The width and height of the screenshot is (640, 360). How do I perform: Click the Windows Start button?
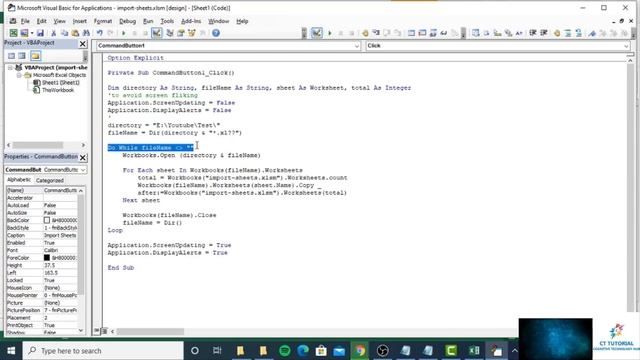coord(11,351)
